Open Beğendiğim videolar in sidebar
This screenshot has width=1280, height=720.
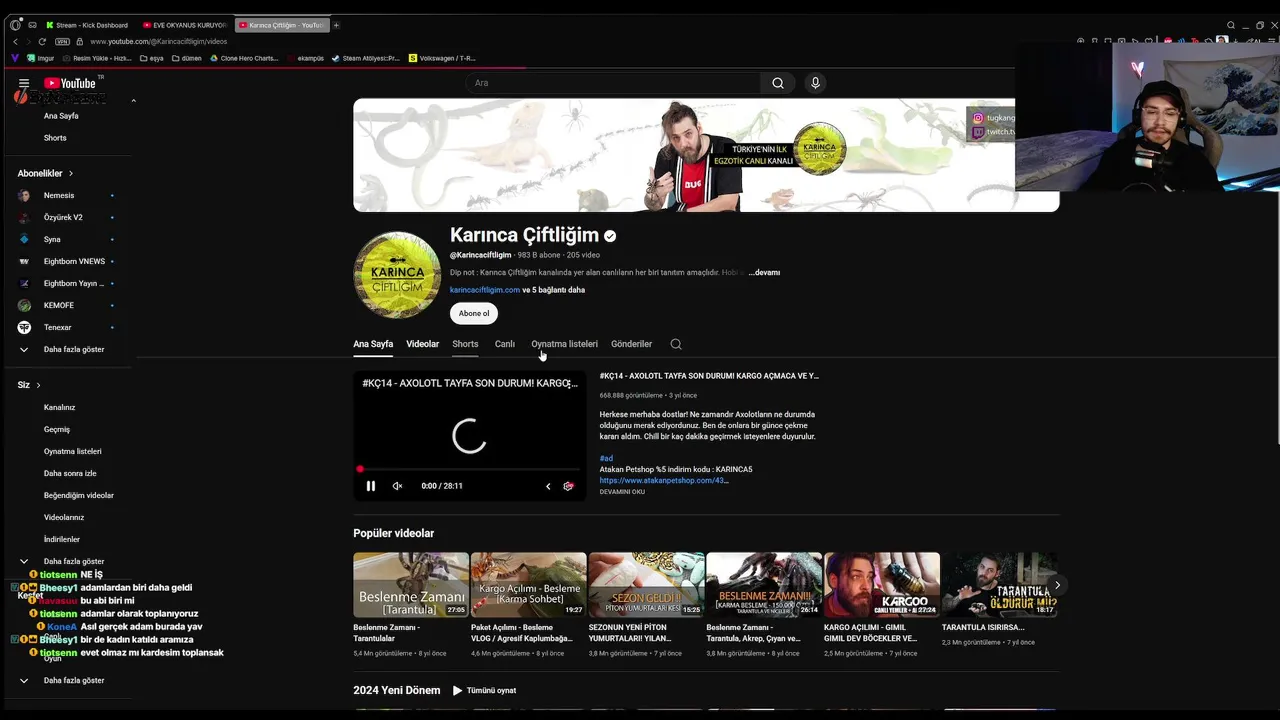(x=79, y=495)
